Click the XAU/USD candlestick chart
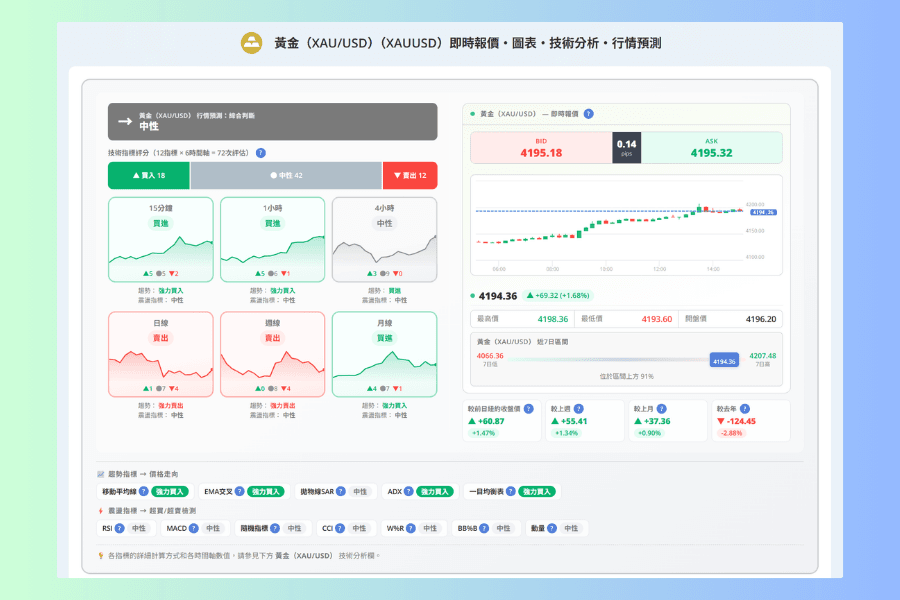This screenshot has height=600, width=900. coord(626,225)
